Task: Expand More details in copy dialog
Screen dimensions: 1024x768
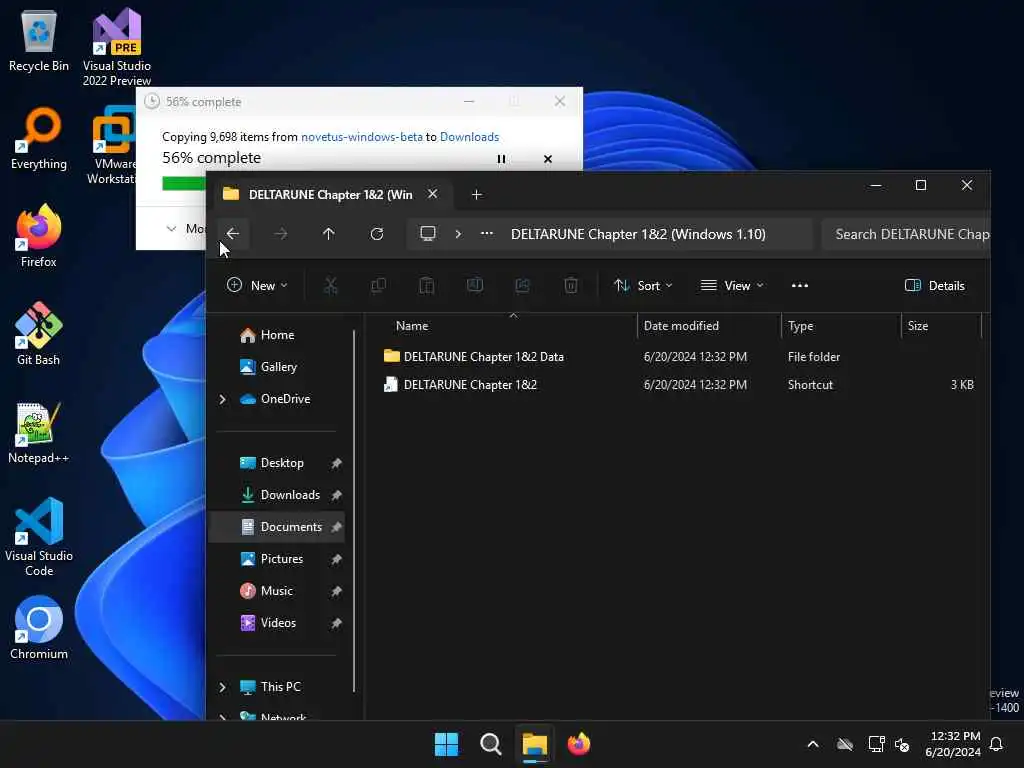Action: [x=185, y=229]
